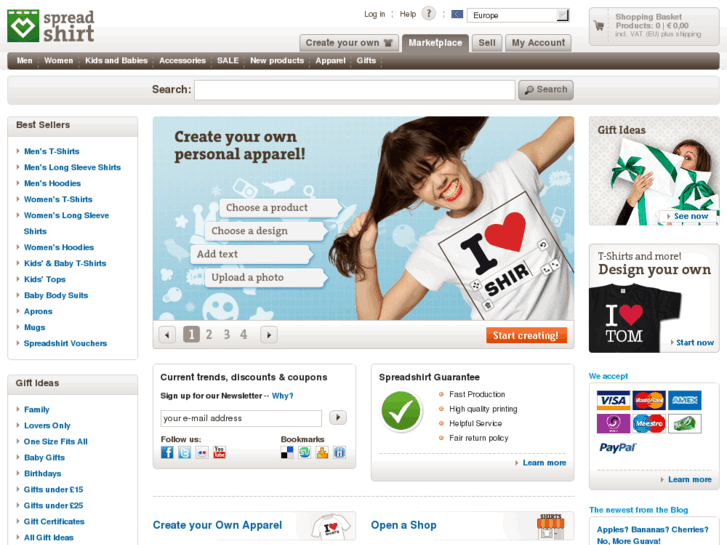
Task: Open the SALE menu item
Action: 228,60
